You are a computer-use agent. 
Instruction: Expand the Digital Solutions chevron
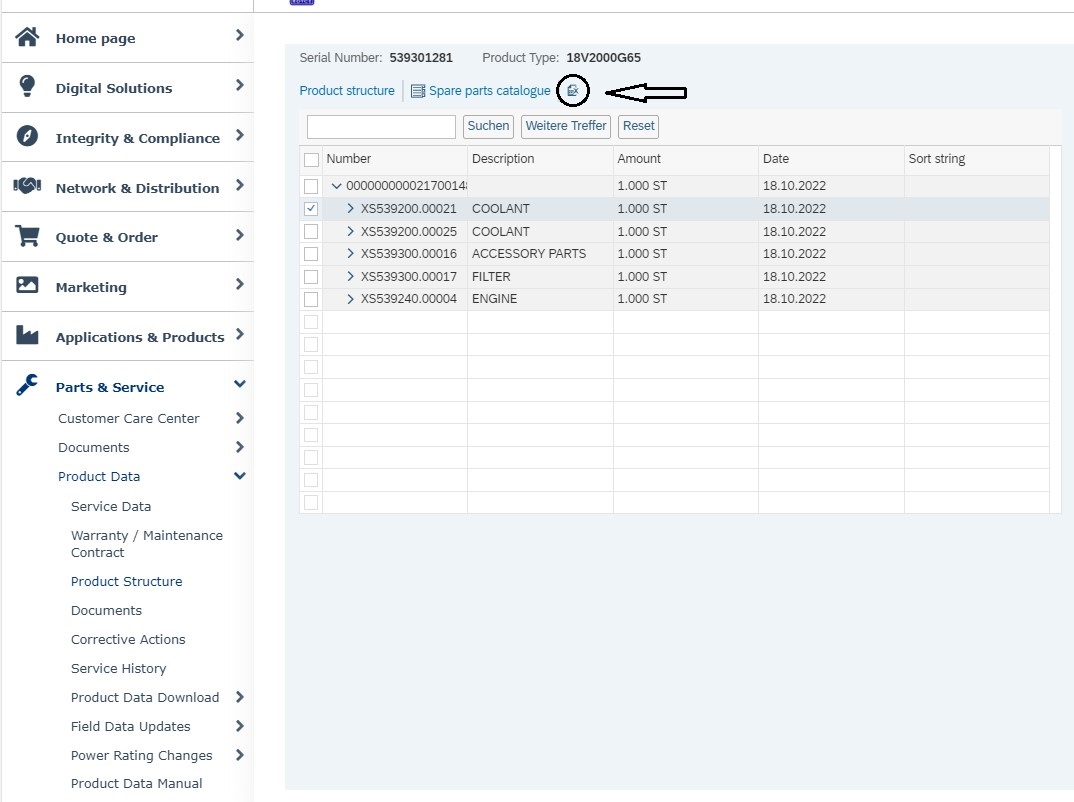[x=240, y=85]
